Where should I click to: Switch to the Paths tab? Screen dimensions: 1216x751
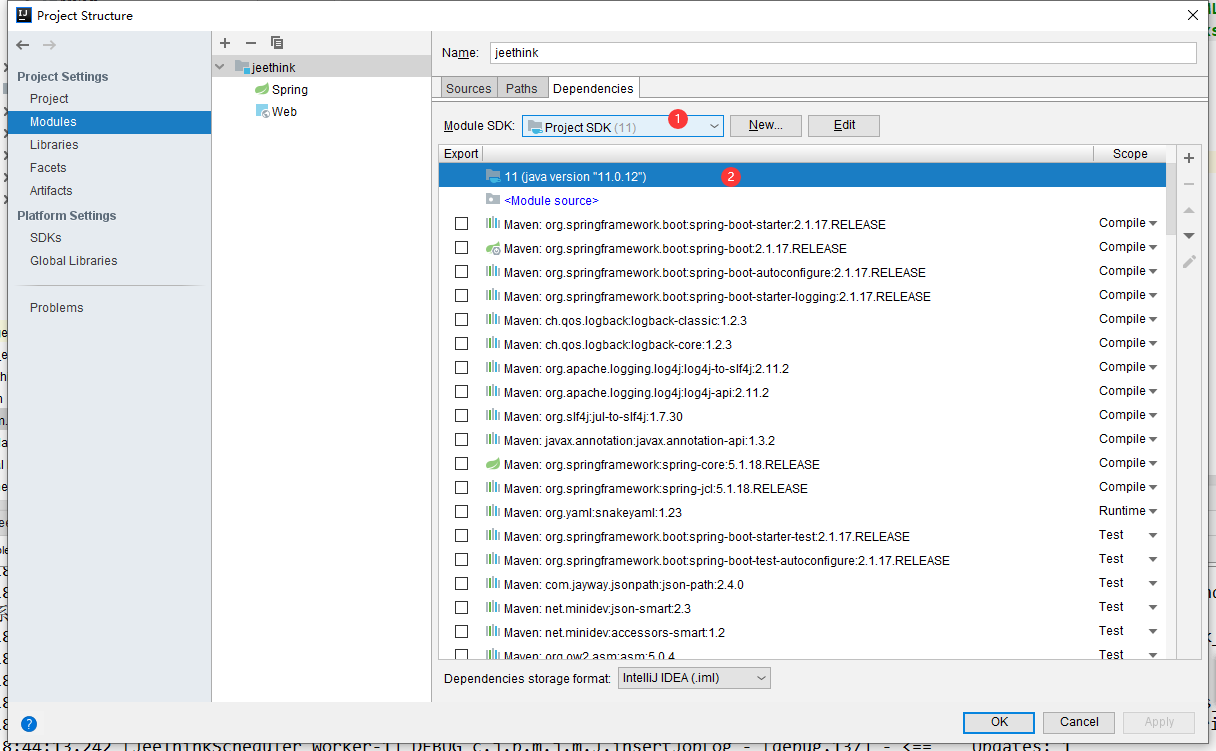522,88
